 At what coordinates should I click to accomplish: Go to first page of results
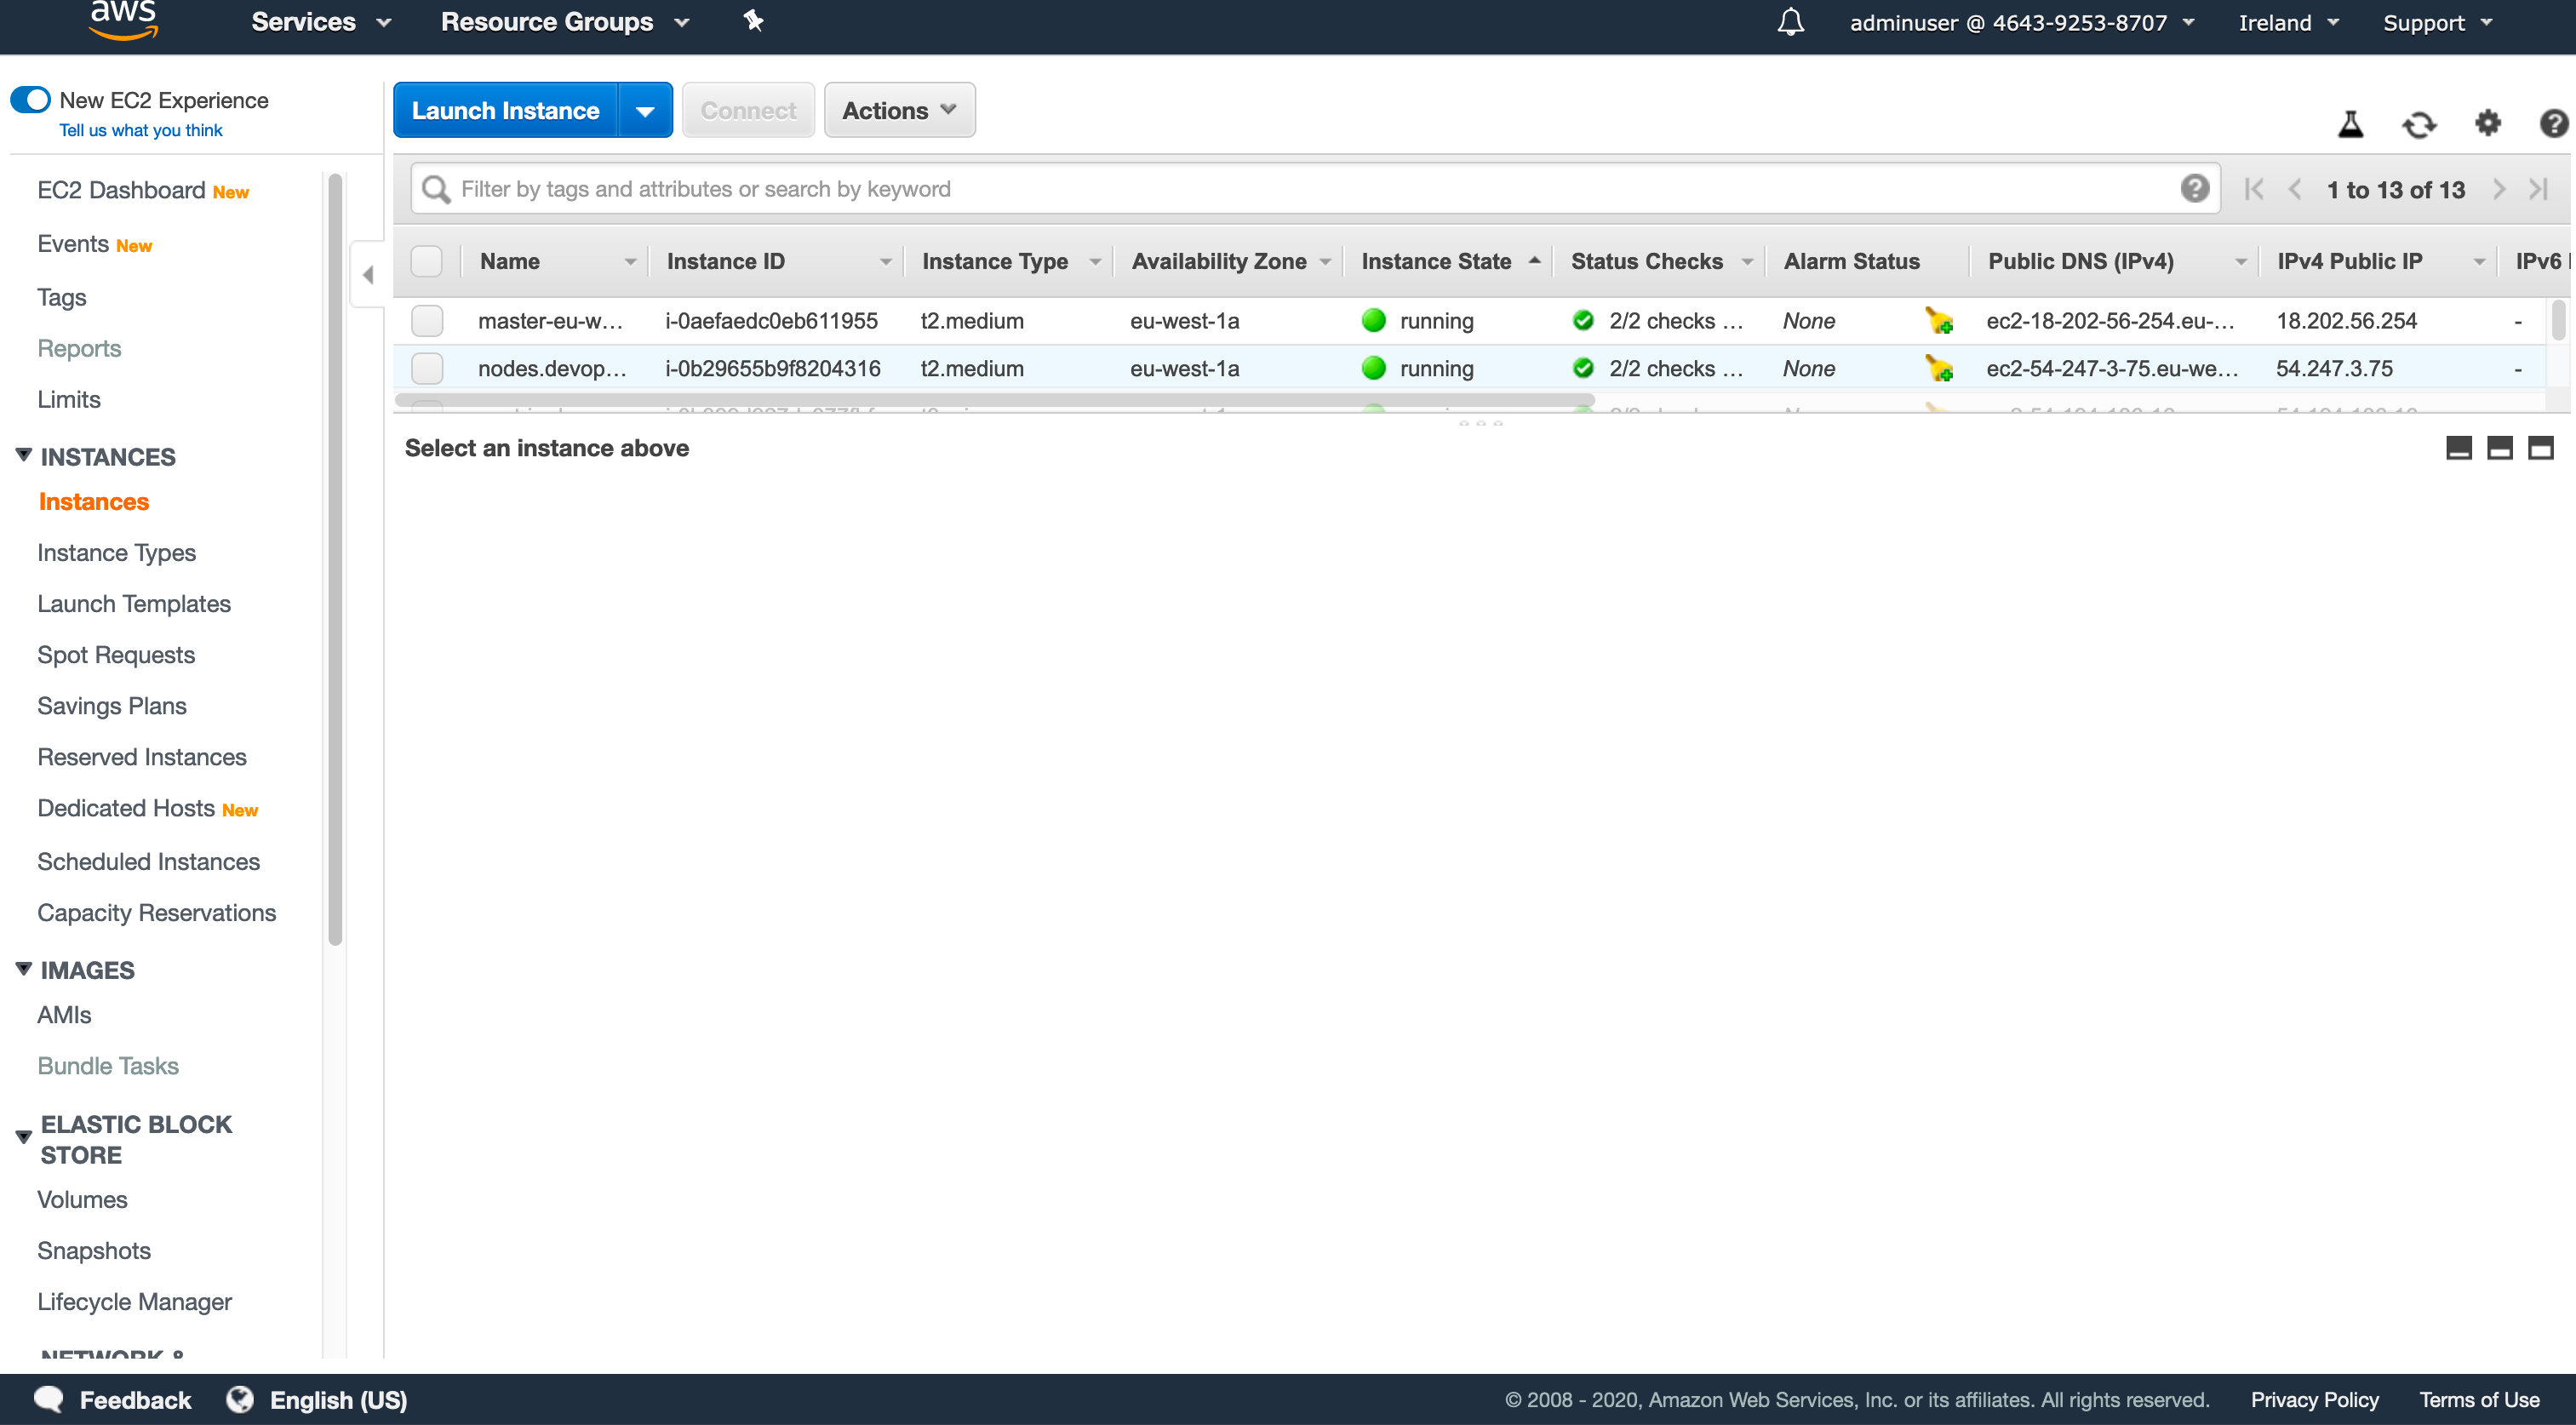[x=2253, y=189]
